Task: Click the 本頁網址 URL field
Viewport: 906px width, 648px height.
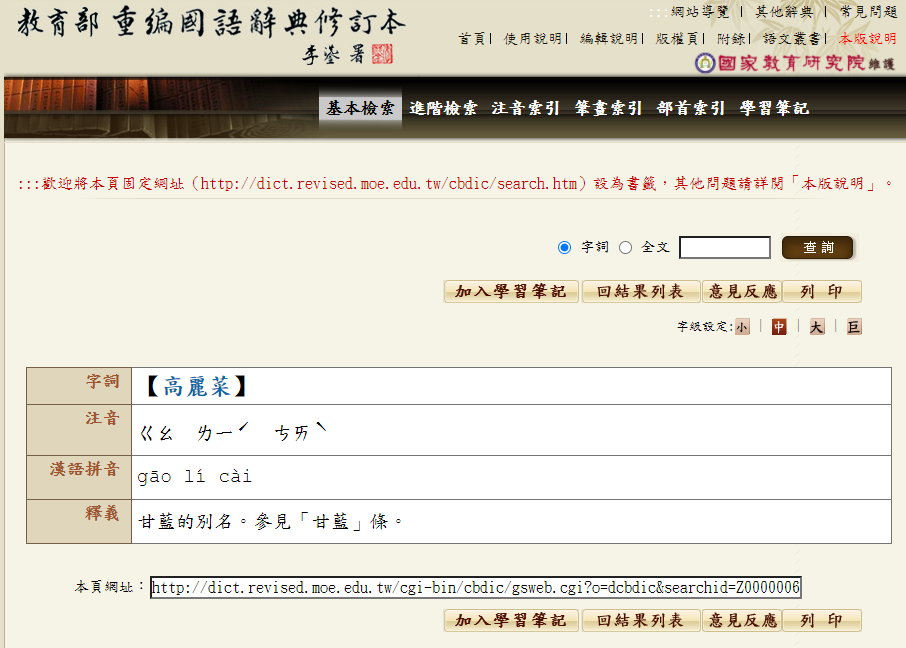Action: (476, 587)
